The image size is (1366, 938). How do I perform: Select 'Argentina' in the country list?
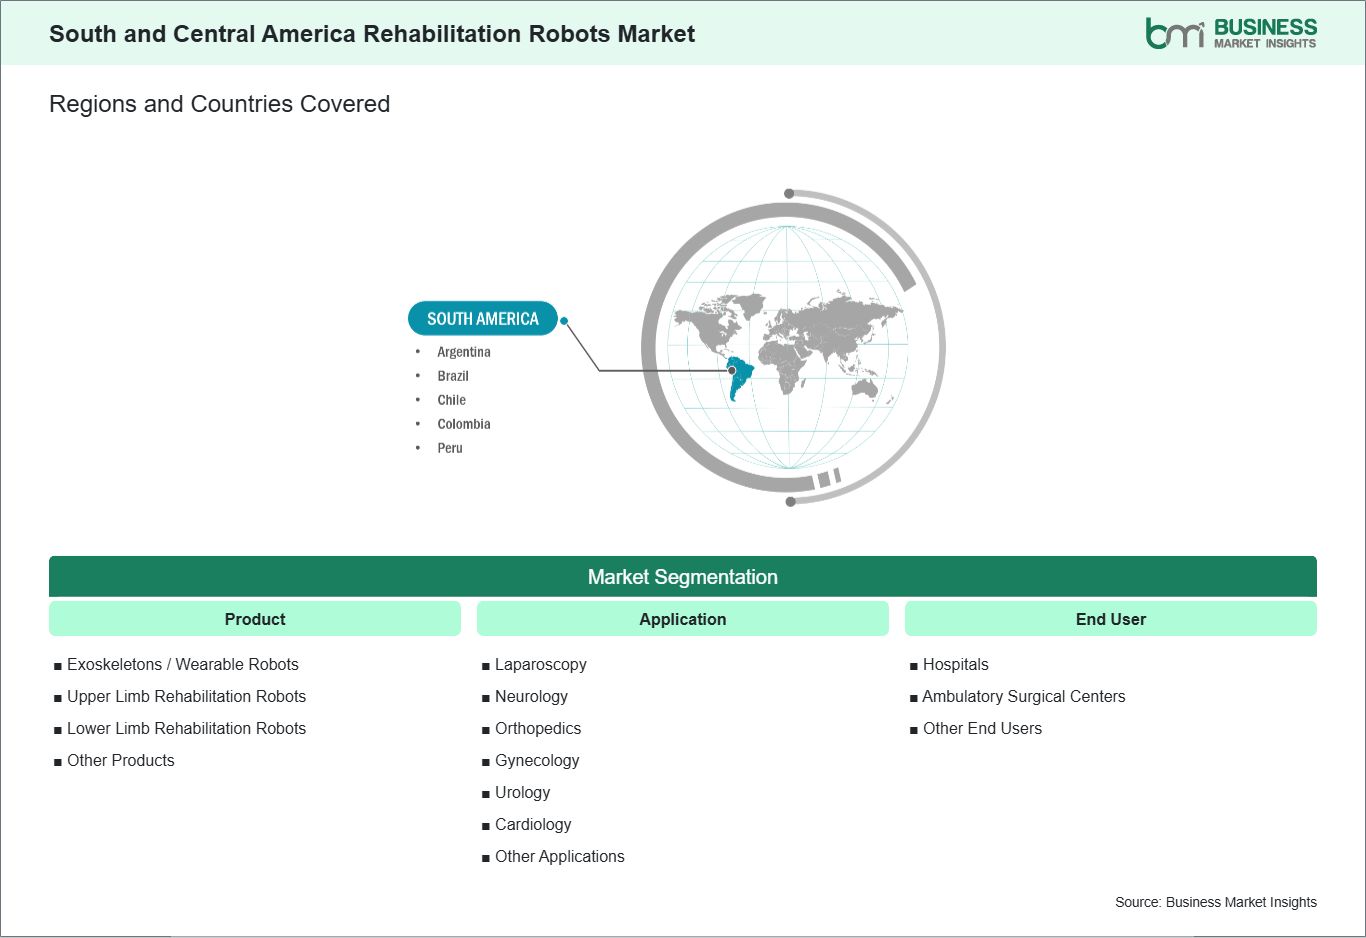[464, 352]
